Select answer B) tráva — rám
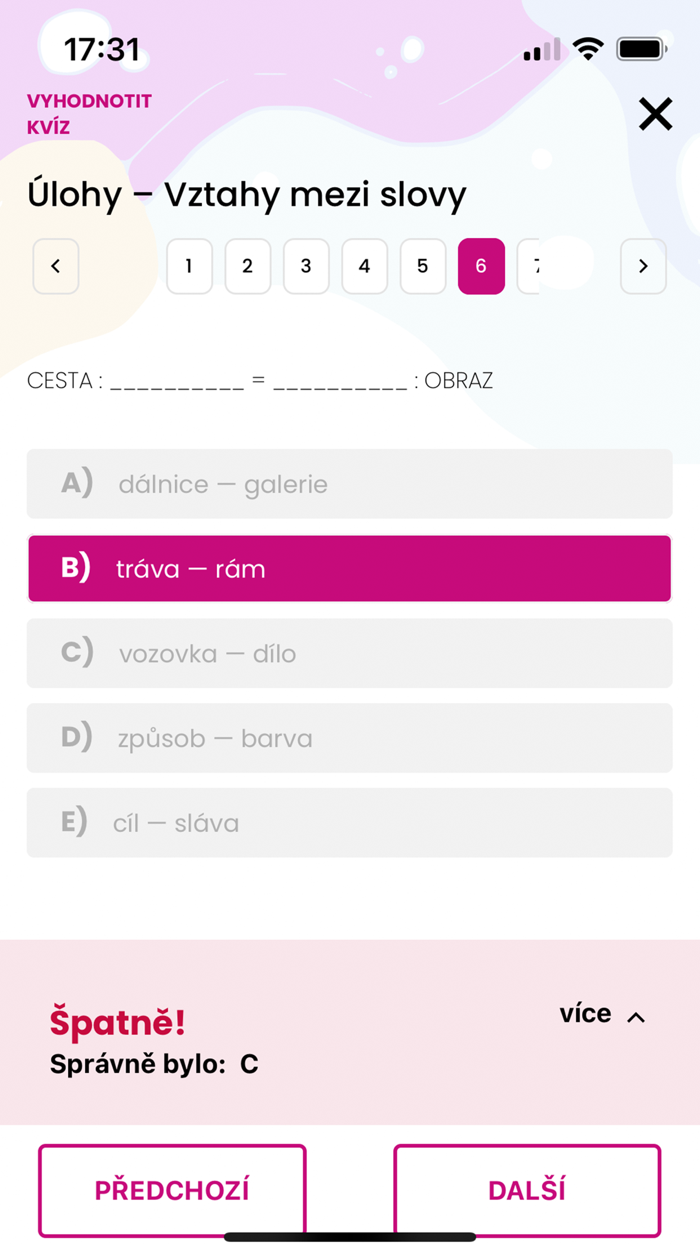 [349, 568]
